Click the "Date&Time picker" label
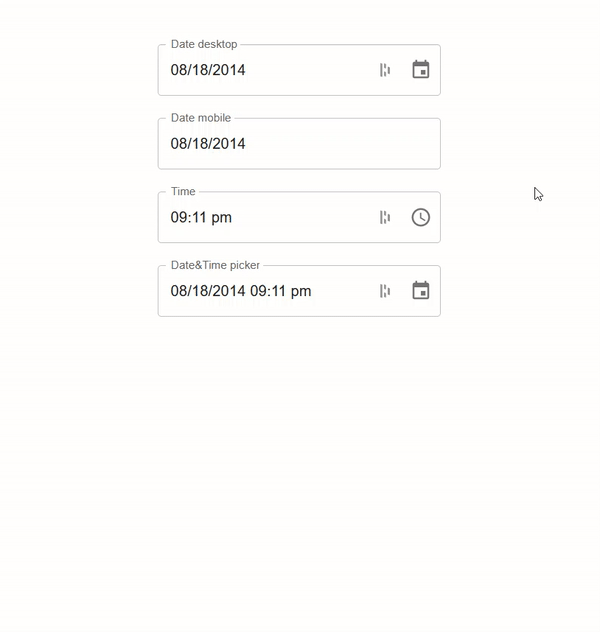The height and width of the screenshot is (632, 600). pyautogui.click(x=215, y=265)
